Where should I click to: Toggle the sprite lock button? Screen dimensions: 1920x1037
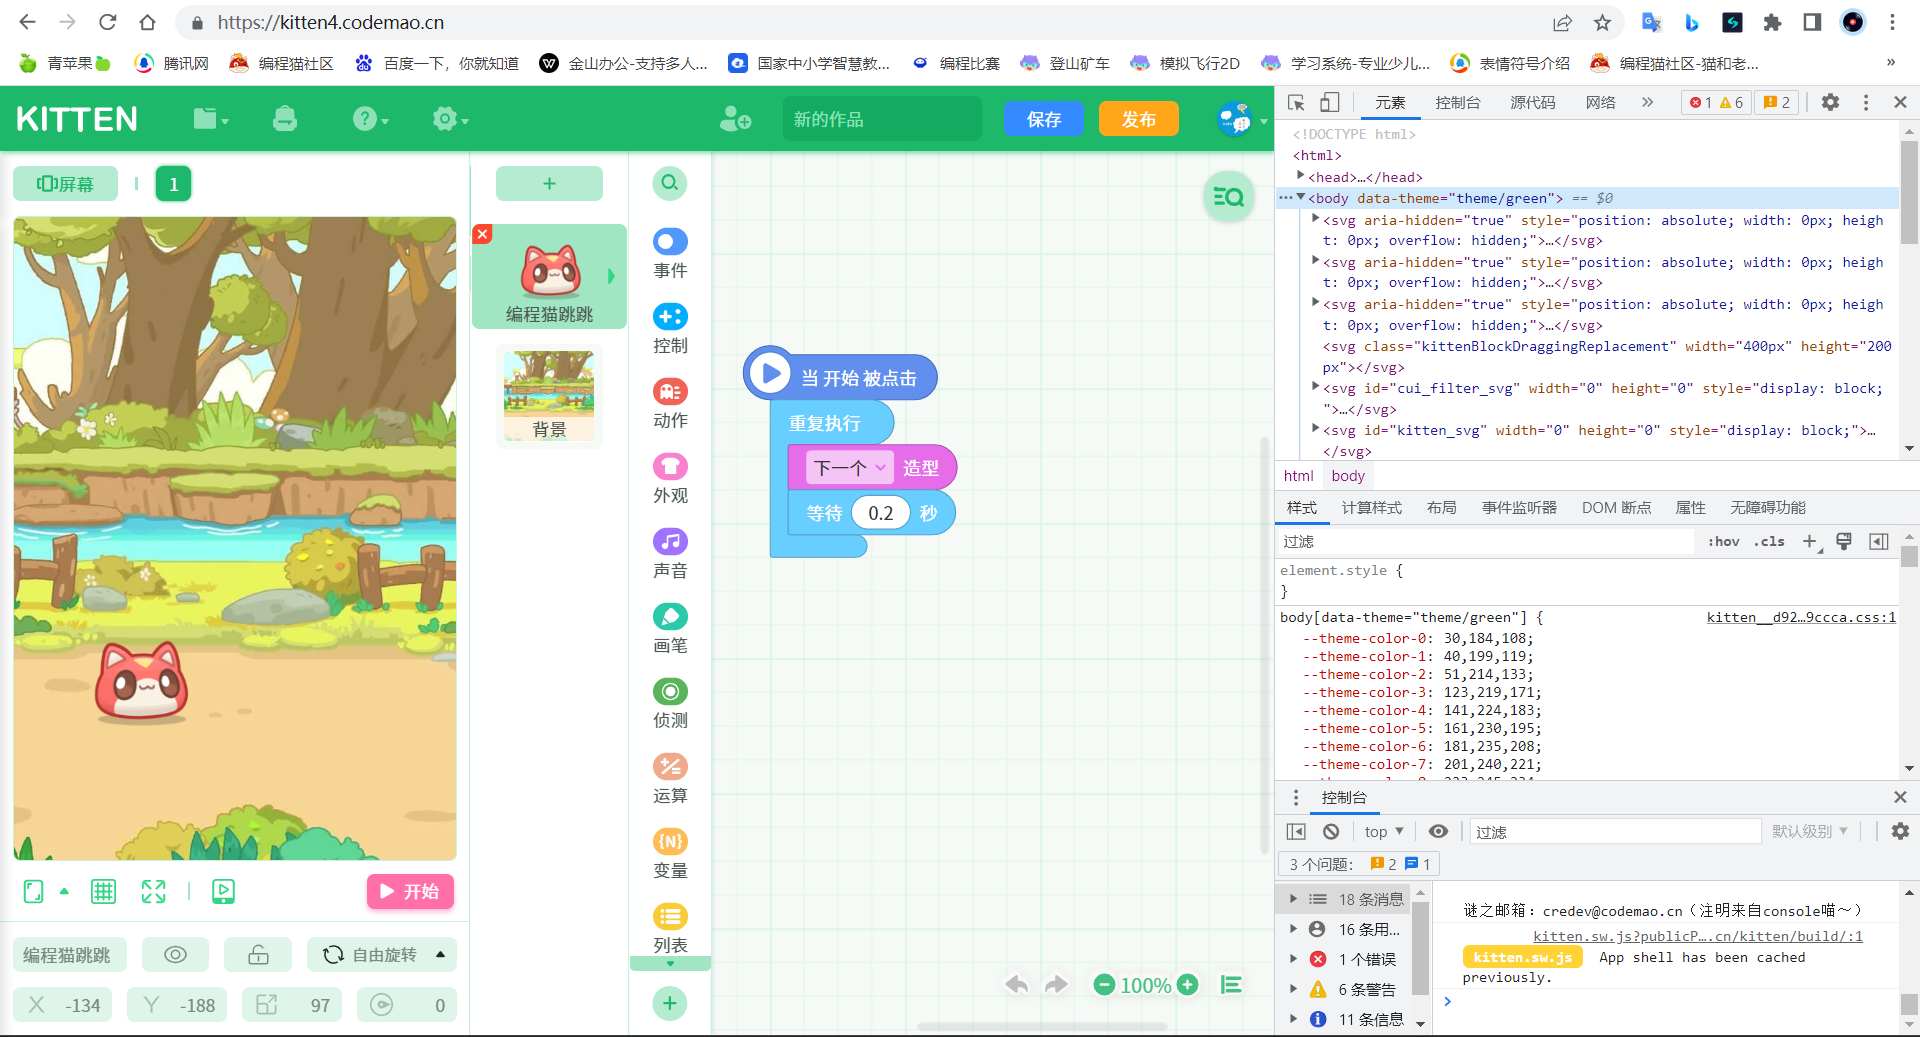[258, 955]
